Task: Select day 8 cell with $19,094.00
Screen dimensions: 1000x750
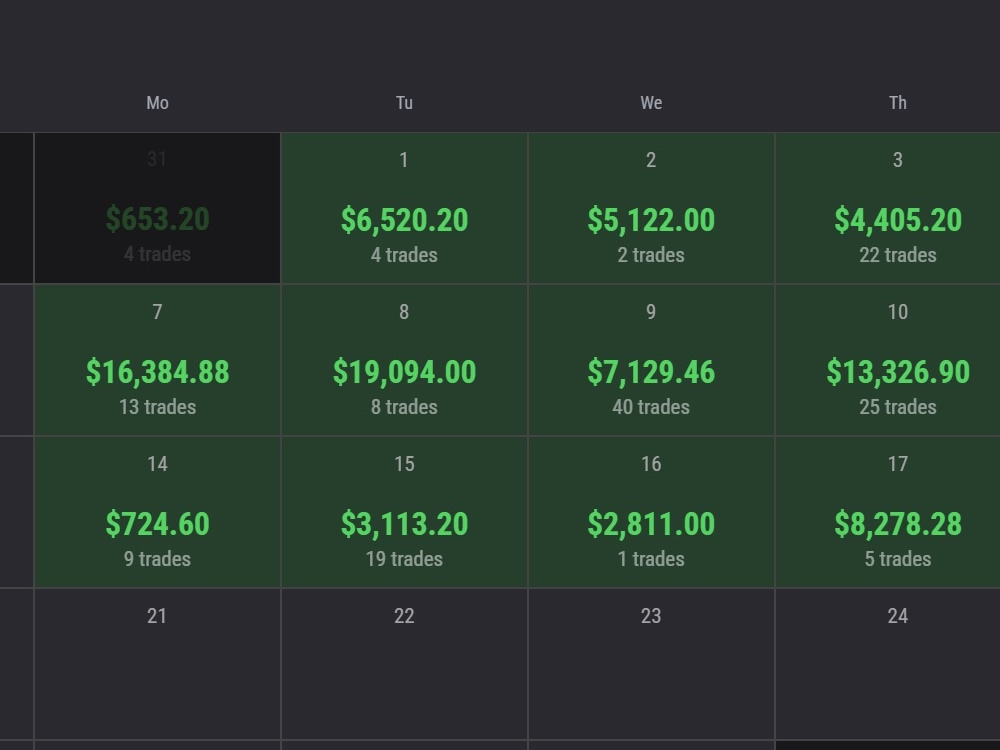Action: point(404,360)
